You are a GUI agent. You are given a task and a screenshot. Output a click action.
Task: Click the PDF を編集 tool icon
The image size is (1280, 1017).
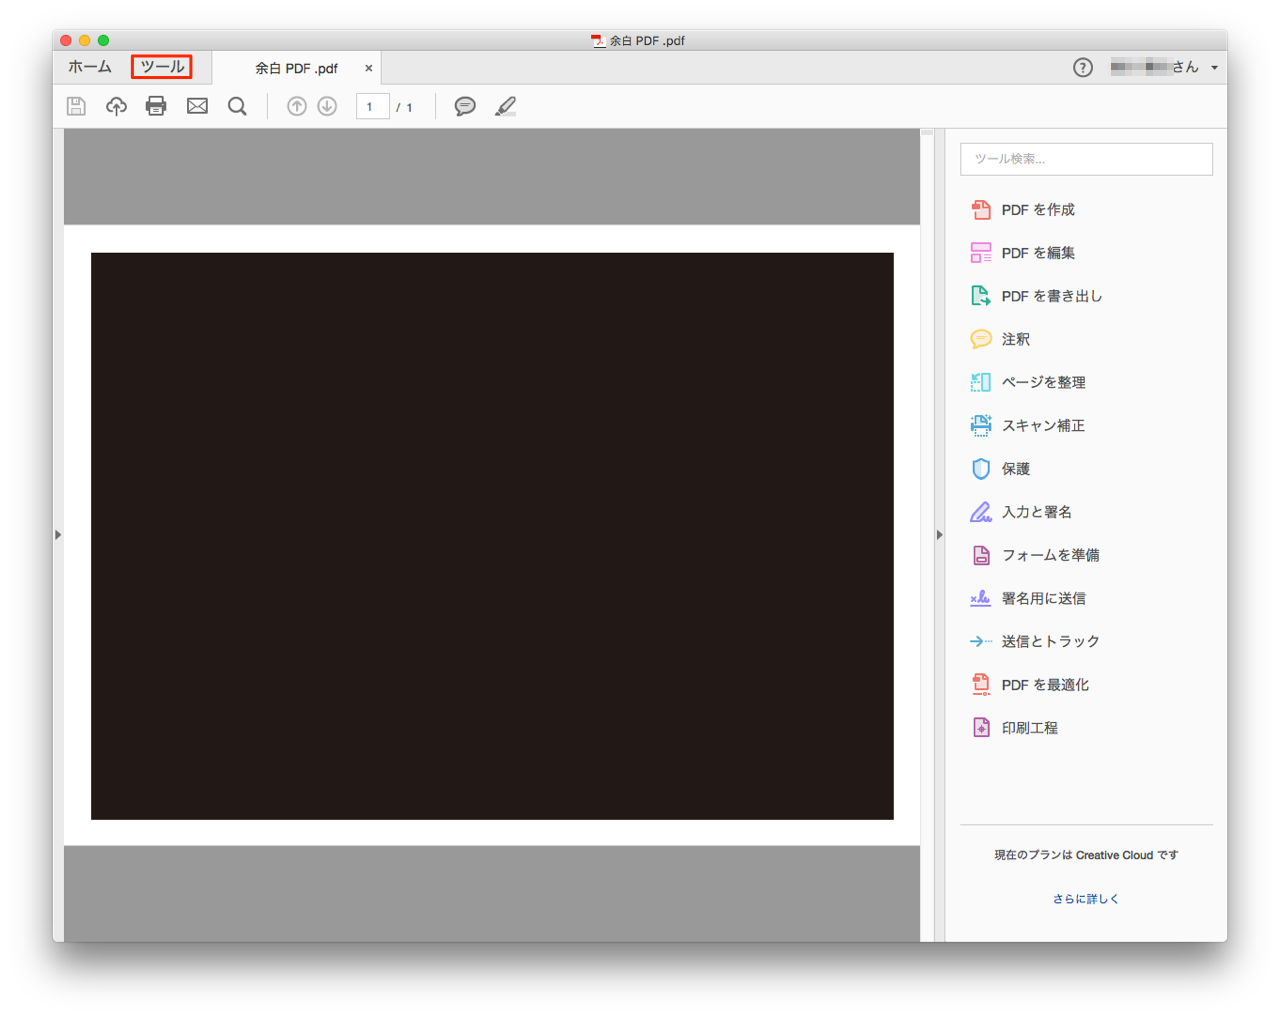coord(981,252)
